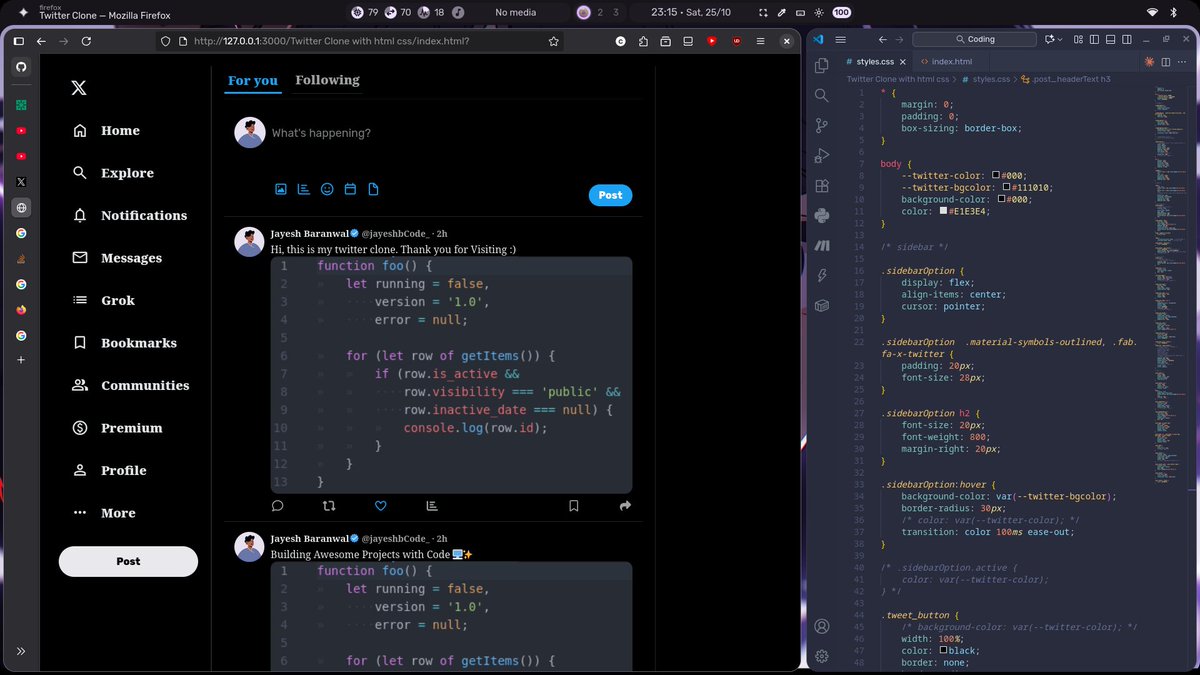Click the VS Code Coding search box

point(975,39)
